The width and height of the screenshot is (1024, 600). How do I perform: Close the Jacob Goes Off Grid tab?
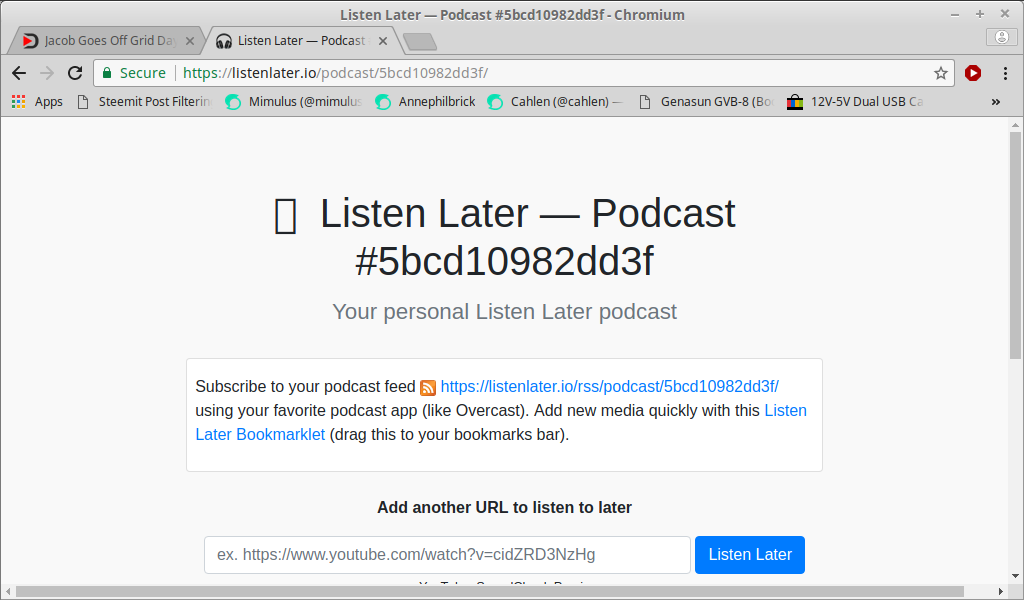[189, 41]
